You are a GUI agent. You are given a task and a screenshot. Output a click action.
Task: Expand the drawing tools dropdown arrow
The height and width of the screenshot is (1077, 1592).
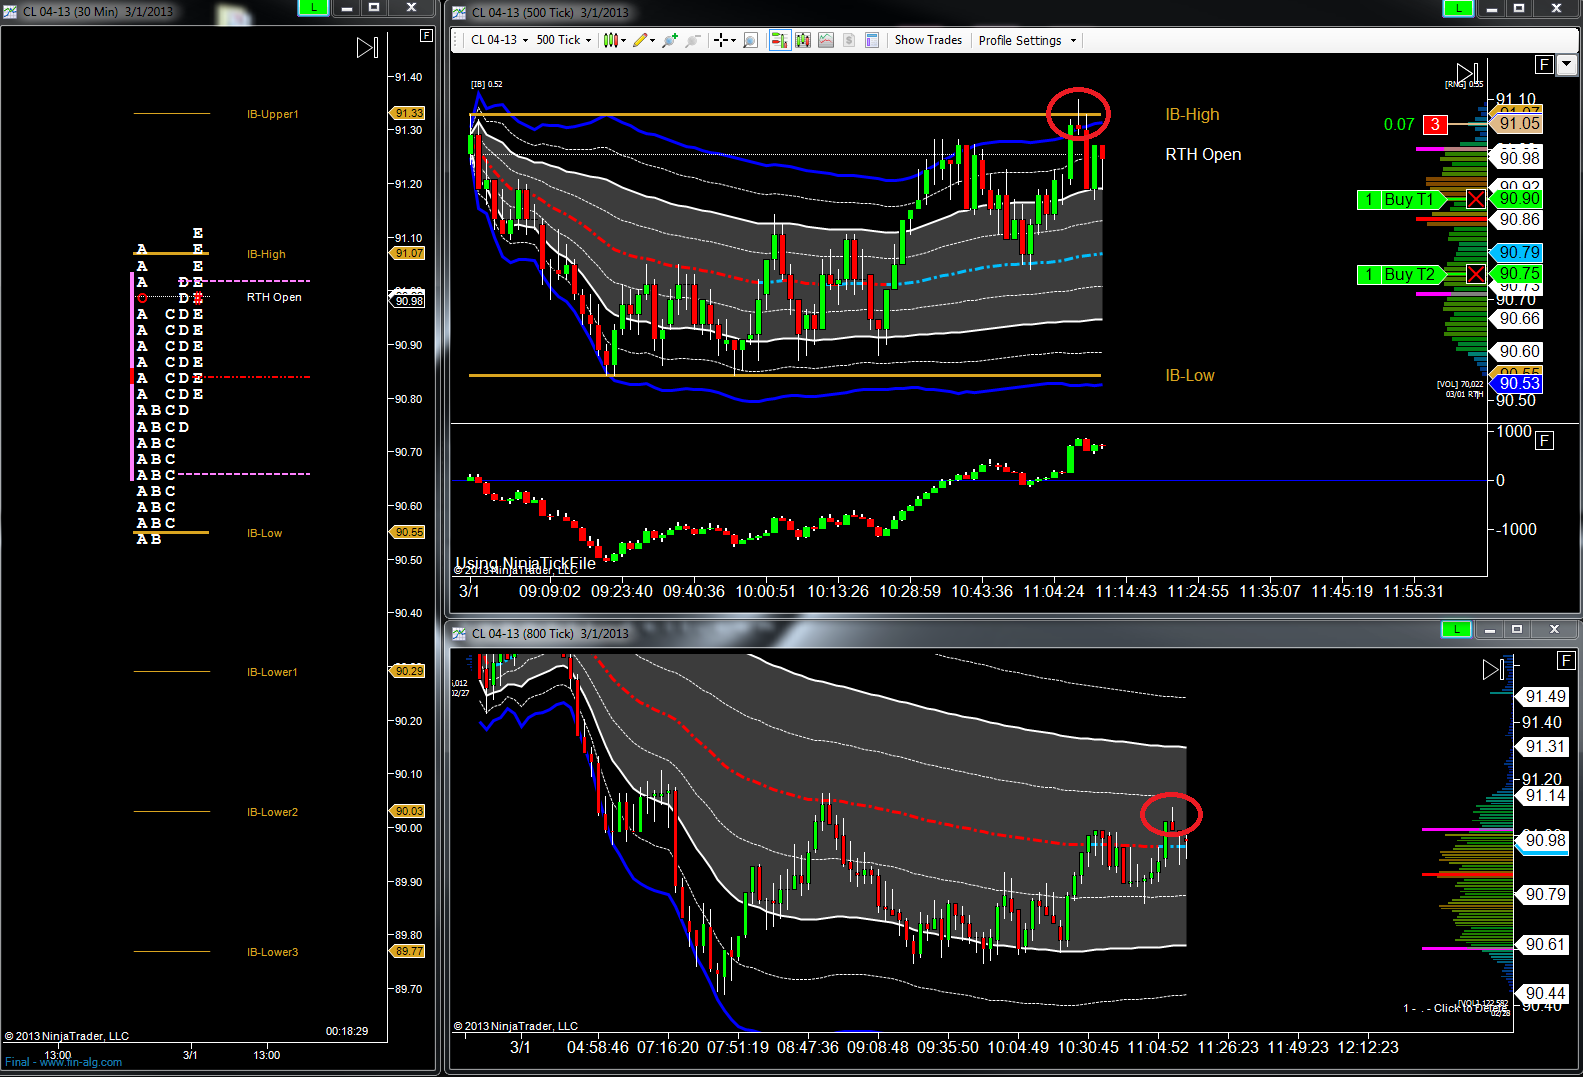pos(653,41)
